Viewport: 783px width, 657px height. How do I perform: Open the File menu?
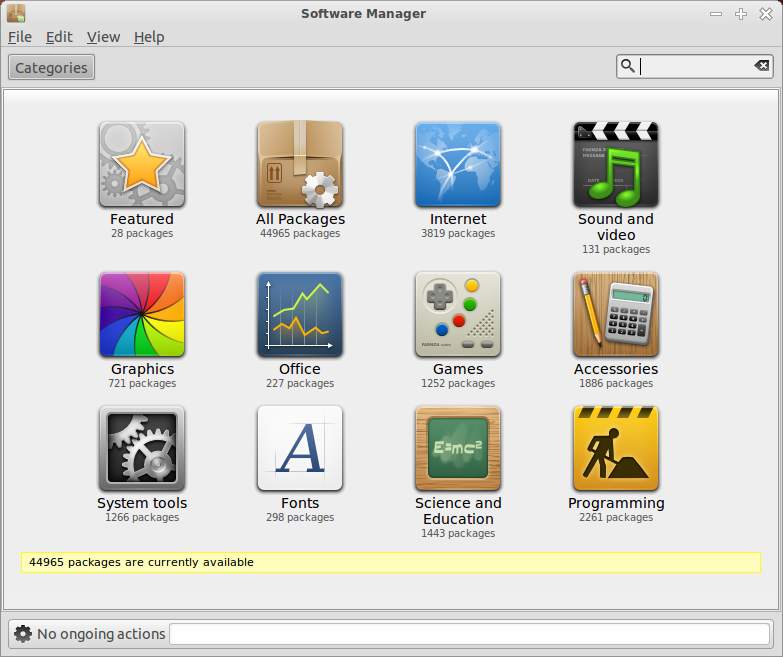click(20, 37)
